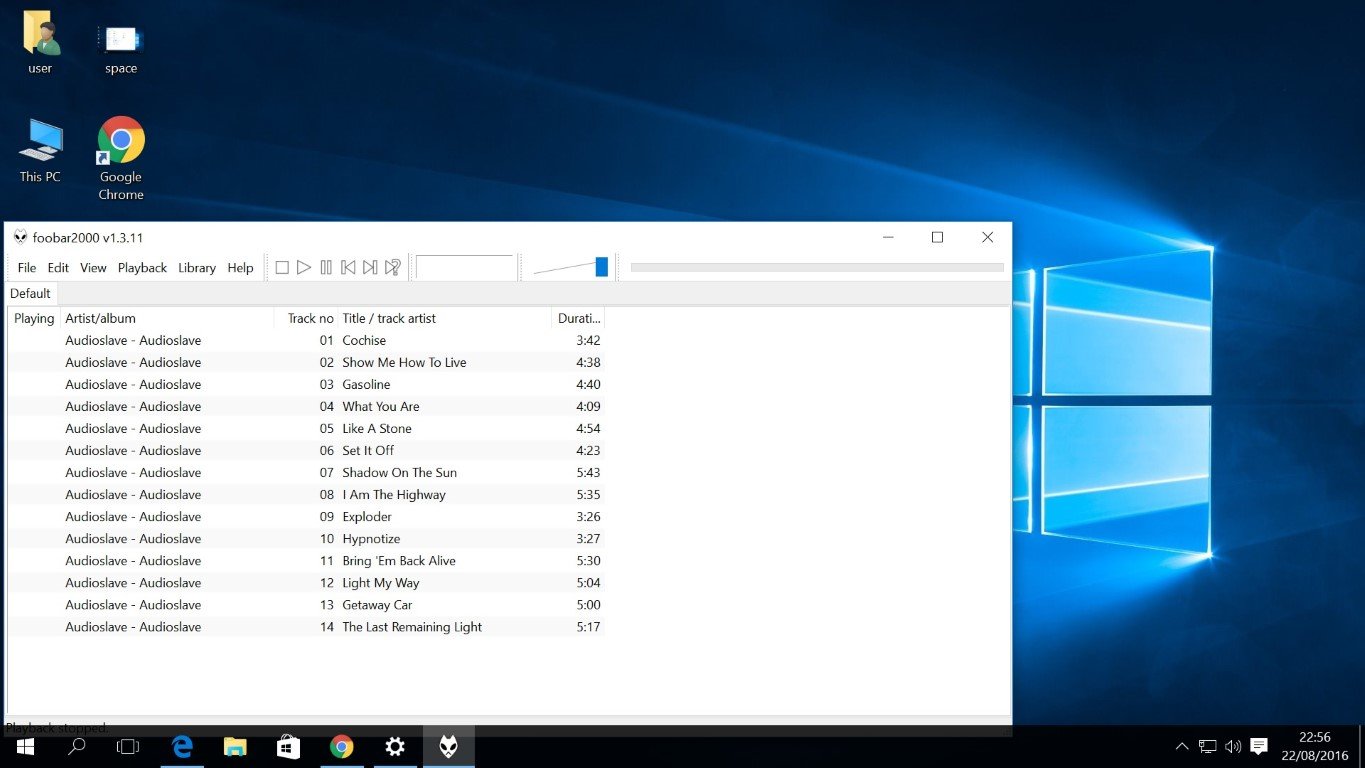Launch Microsoft Edge from taskbar
1365x768 pixels.
(182, 747)
